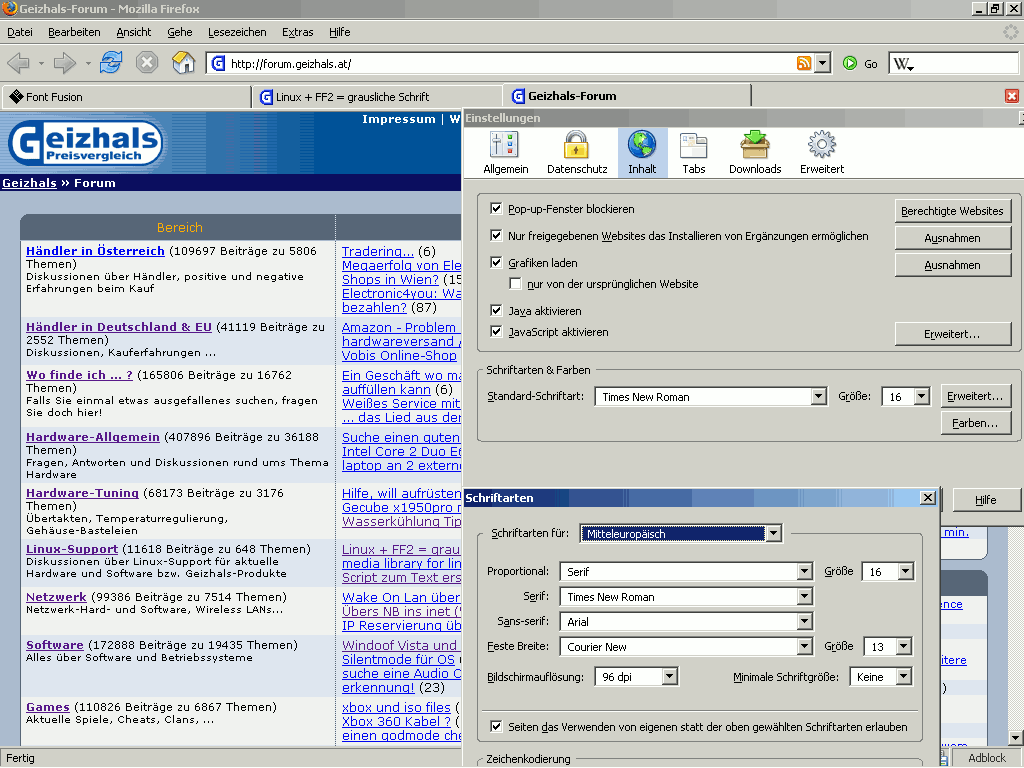Reload the page with the refresh icon
Image resolution: width=1024 pixels, height=768 pixels.
[x=111, y=63]
